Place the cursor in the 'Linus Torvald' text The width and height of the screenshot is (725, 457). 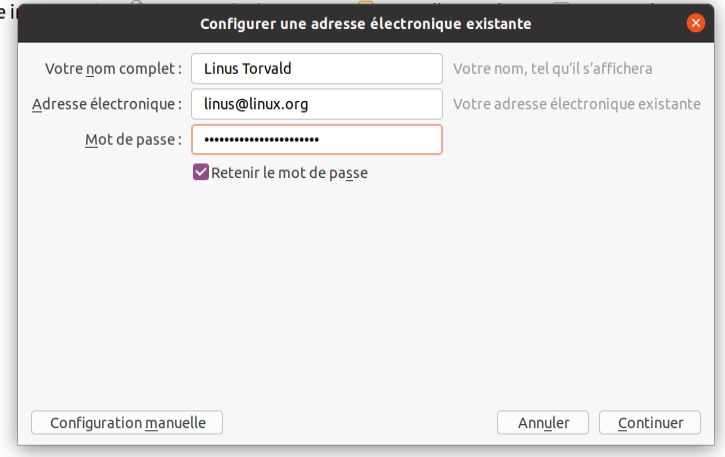(x=247, y=68)
